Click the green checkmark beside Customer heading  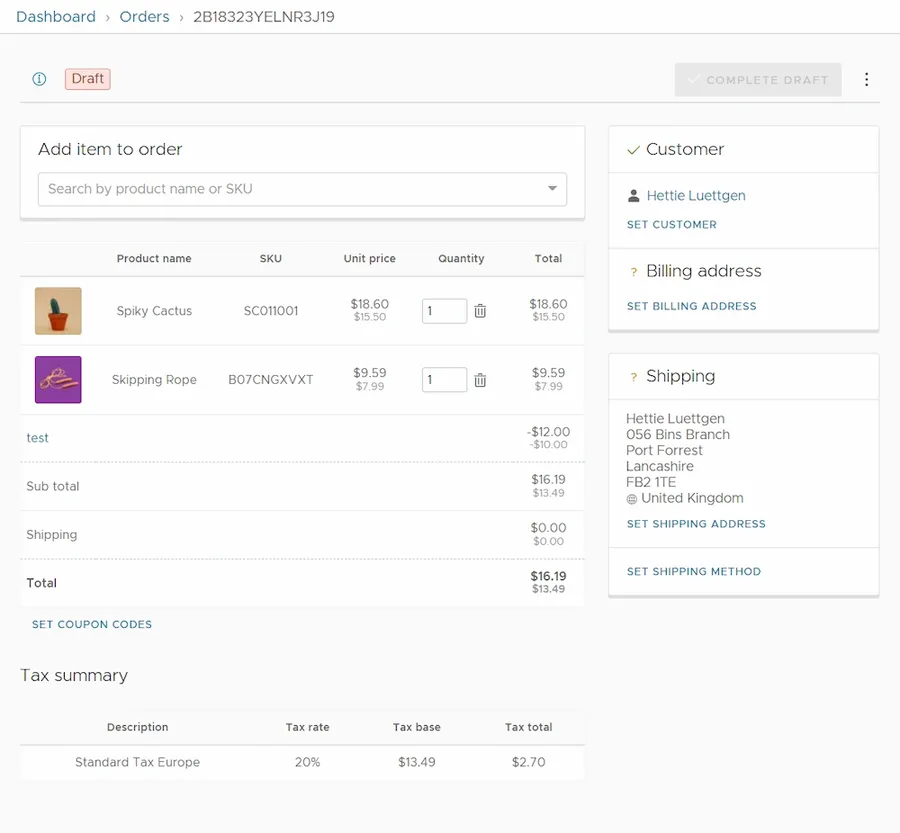[x=633, y=150]
